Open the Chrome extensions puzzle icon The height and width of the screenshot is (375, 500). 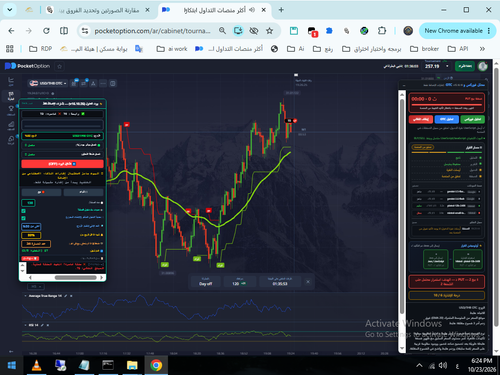[382, 31]
